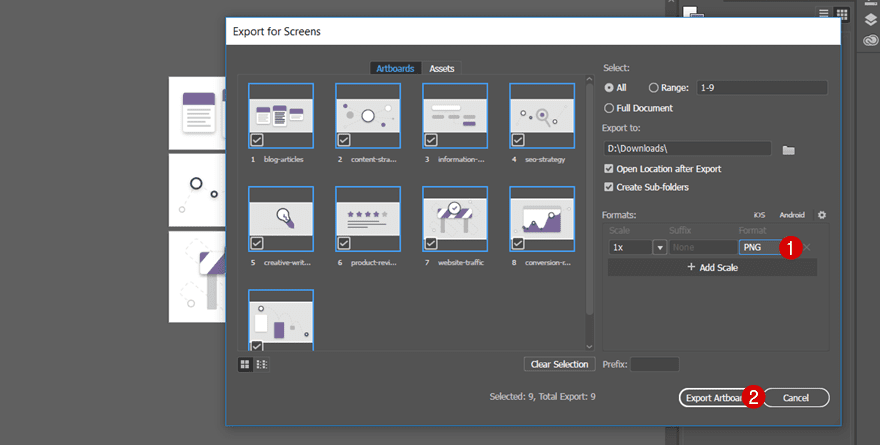Open the Creative Cloud Libraries panel icon
The height and width of the screenshot is (445, 880).
pyautogui.click(x=870, y=42)
